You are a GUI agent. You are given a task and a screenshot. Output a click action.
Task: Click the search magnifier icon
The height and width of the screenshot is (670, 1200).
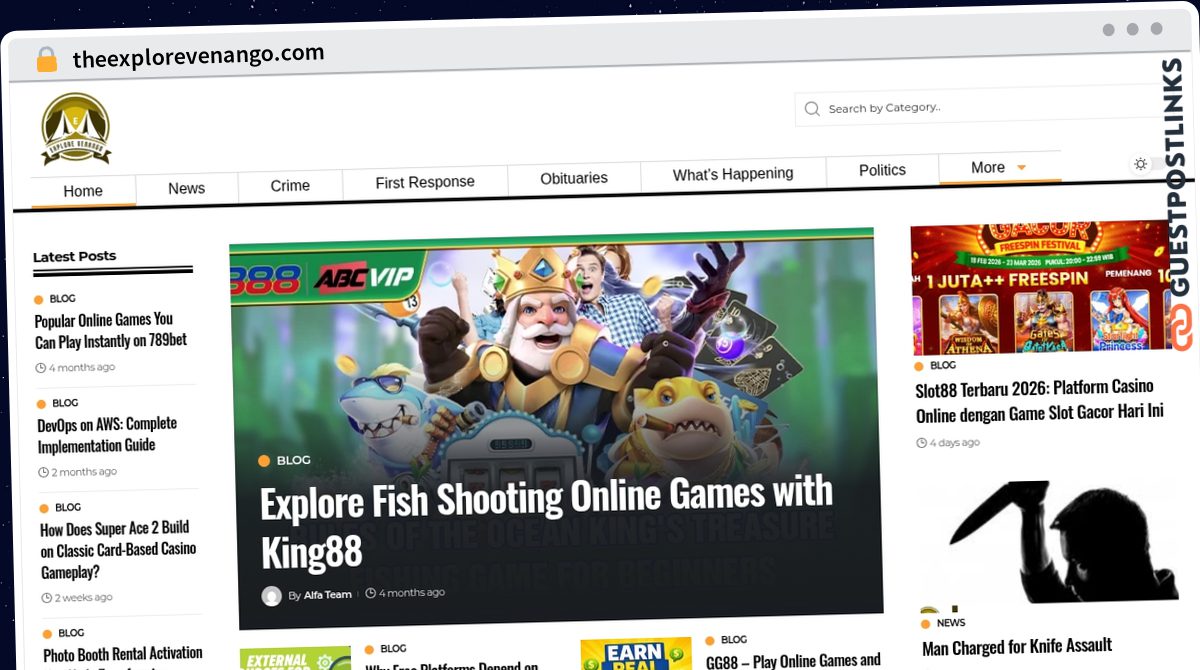click(812, 108)
